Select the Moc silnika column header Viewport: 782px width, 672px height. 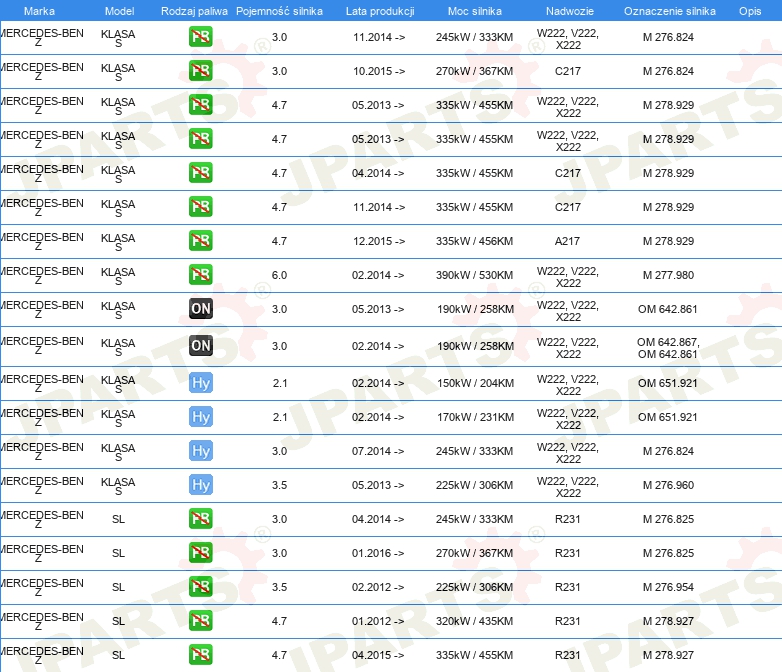(474, 10)
